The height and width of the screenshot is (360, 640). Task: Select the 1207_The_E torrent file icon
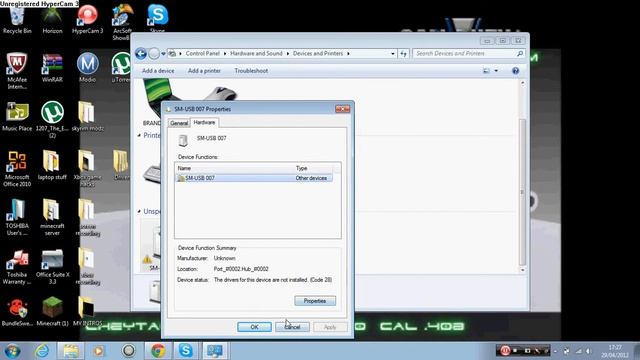pyautogui.click(x=52, y=120)
